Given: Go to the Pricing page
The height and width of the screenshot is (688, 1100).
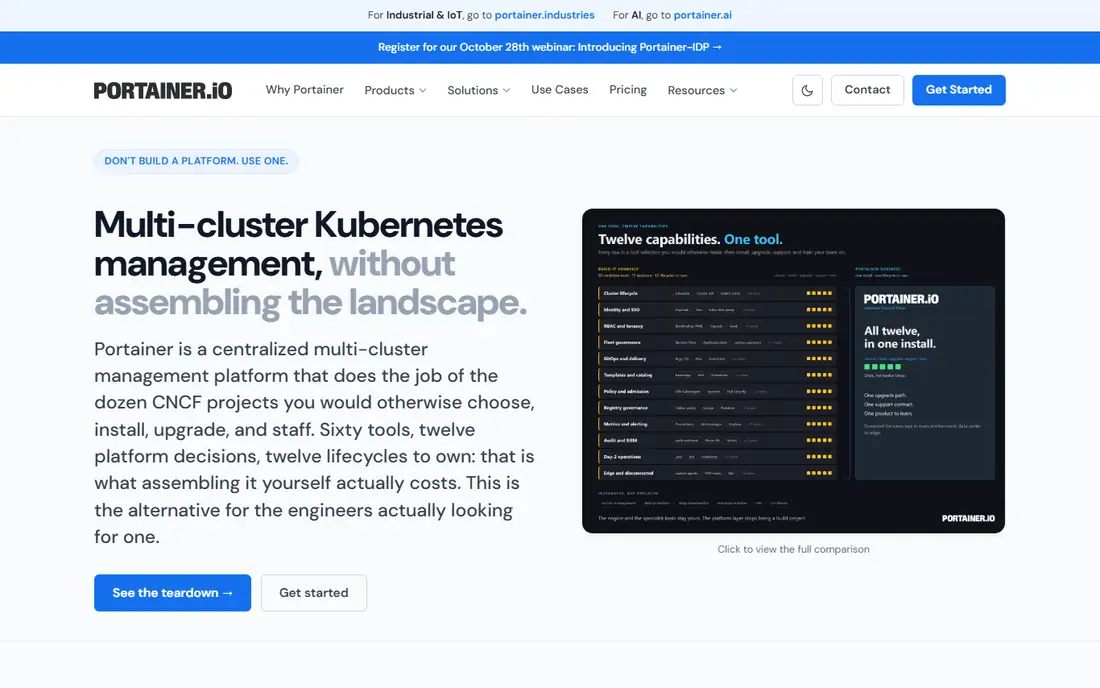Looking at the screenshot, I should pyautogui.click(x=627, y=90).
